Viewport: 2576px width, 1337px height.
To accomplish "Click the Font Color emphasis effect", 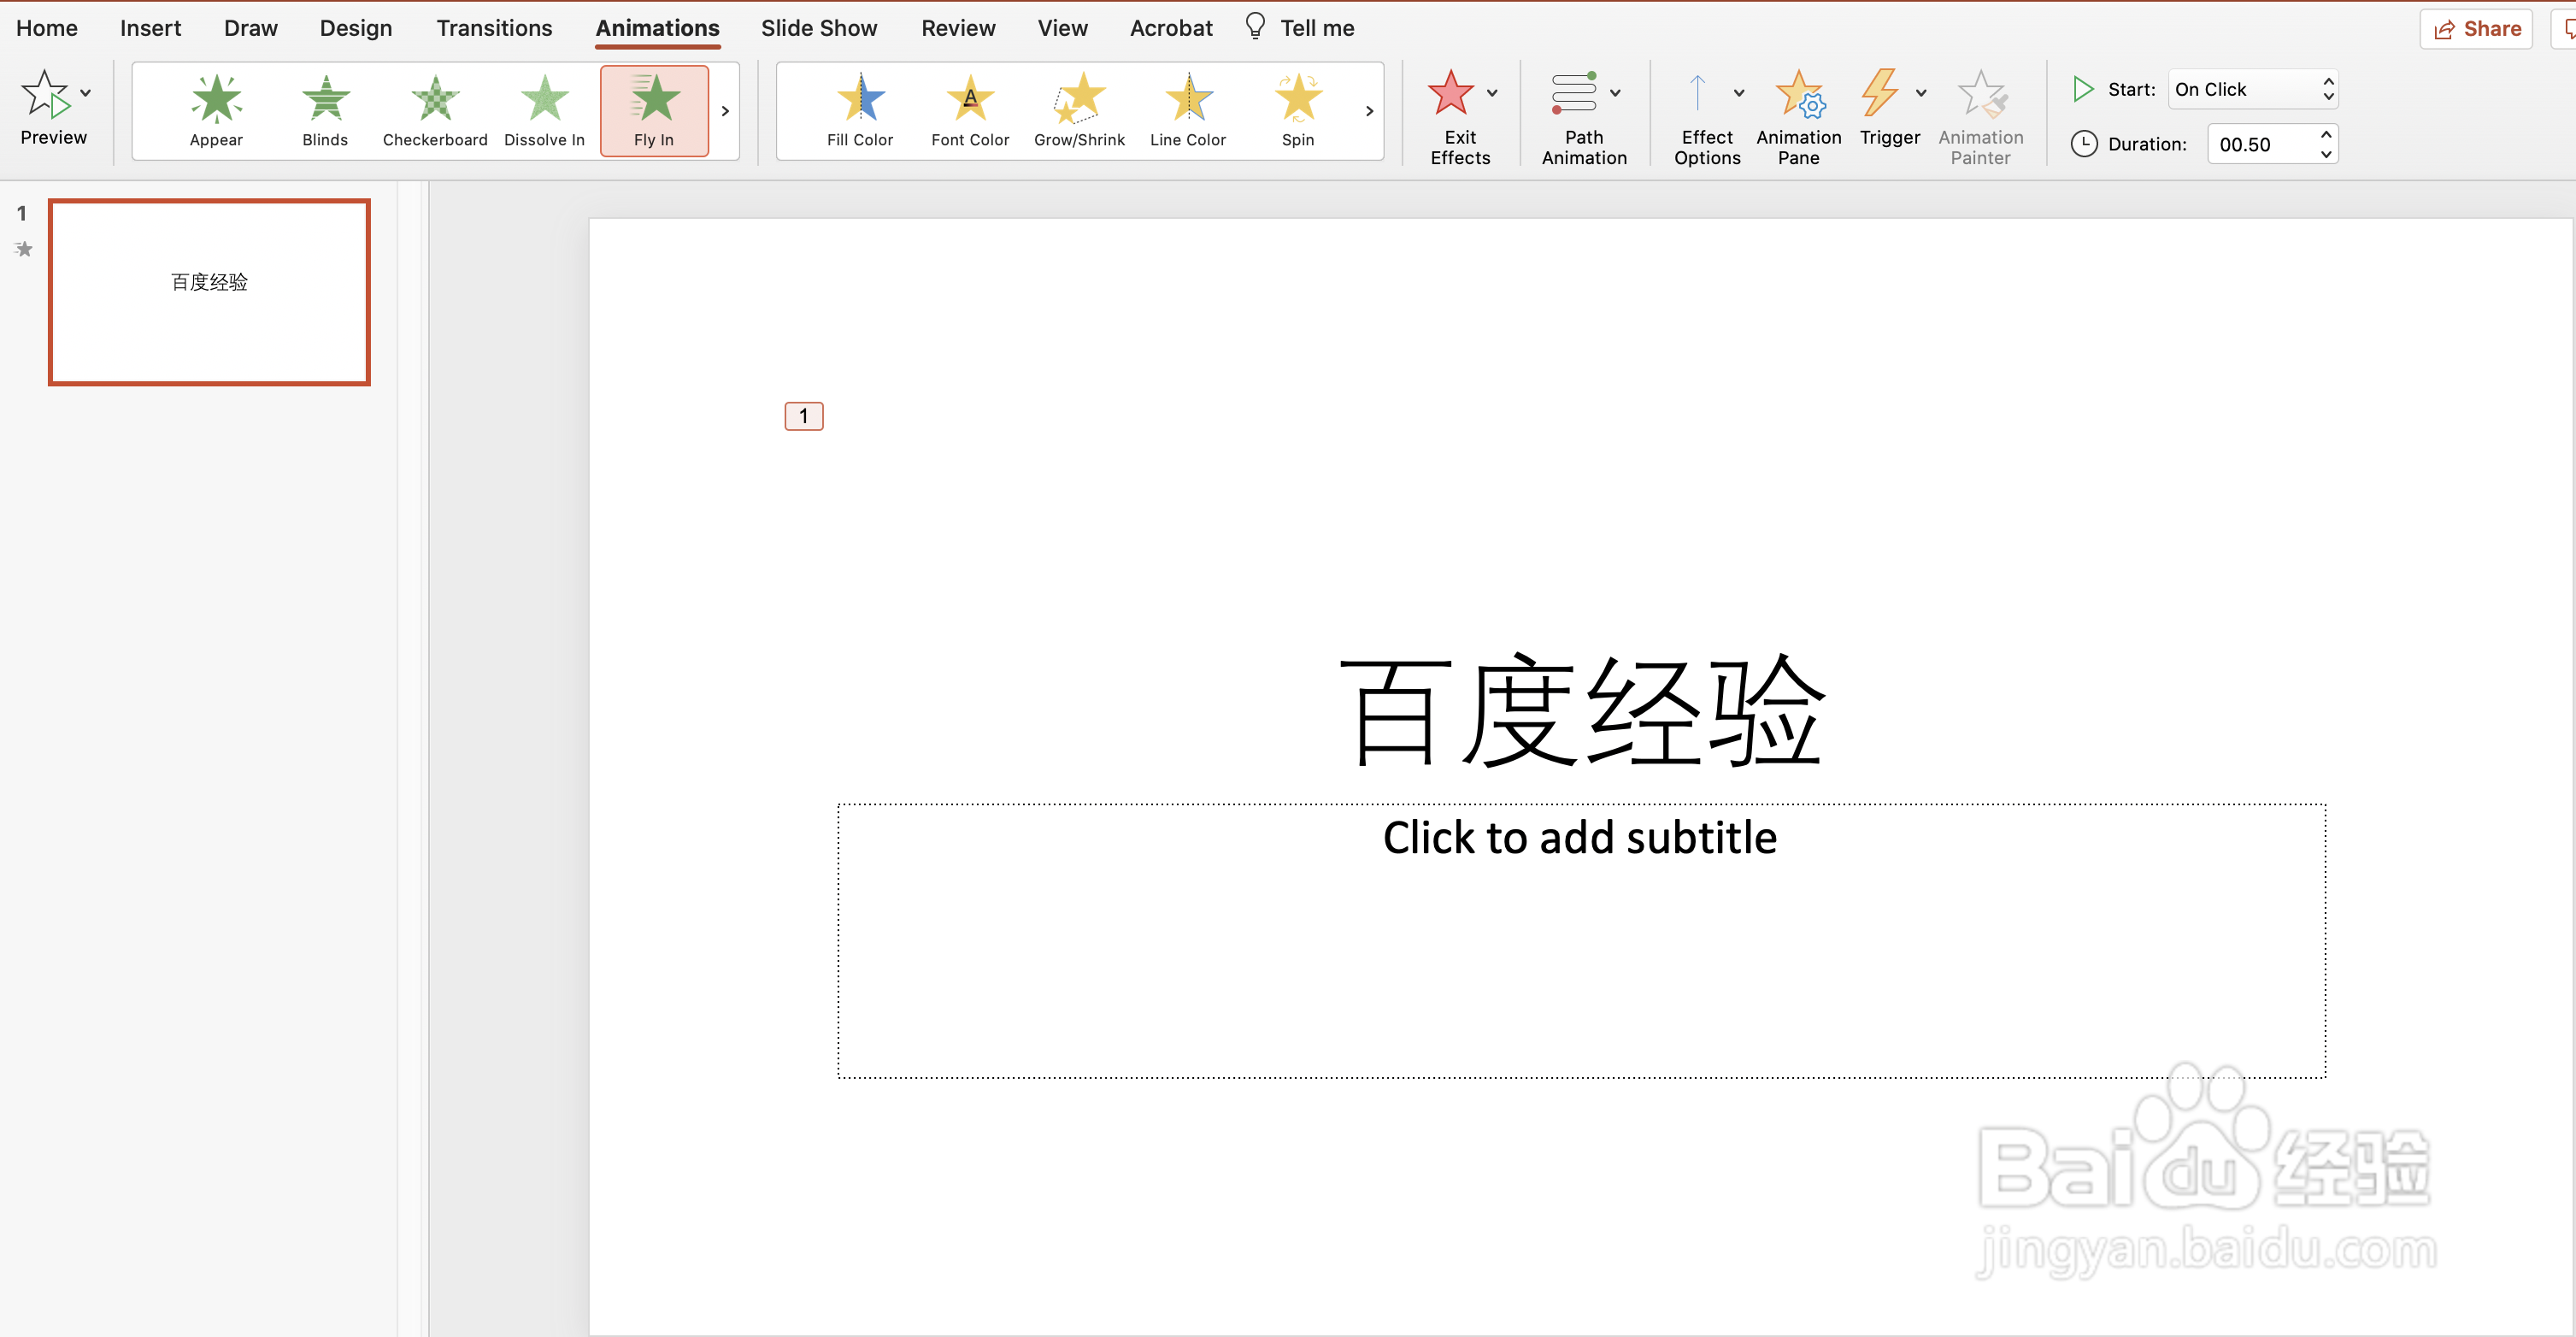I will tap(969, 110).
